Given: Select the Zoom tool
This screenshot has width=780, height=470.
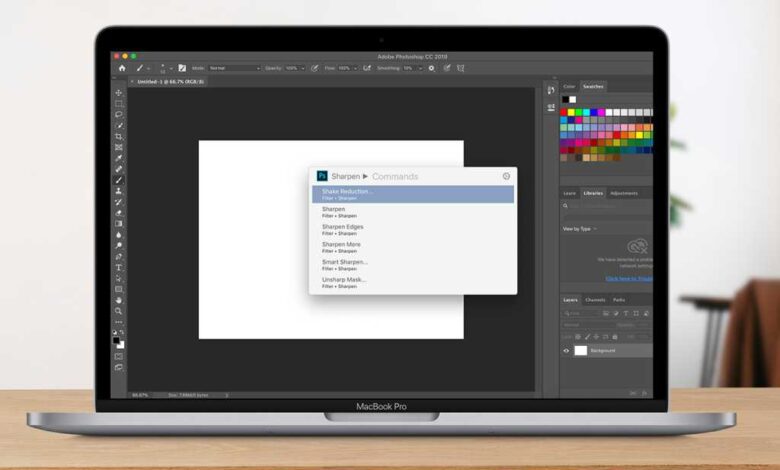Looking at the screenshot, I should pos(118,311).
